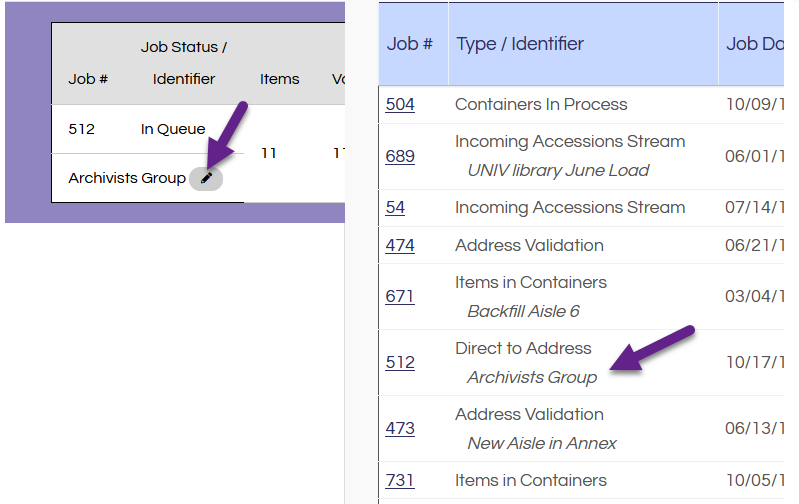
Task: Open job number 473 link
Action: click(x=400, y=428)
